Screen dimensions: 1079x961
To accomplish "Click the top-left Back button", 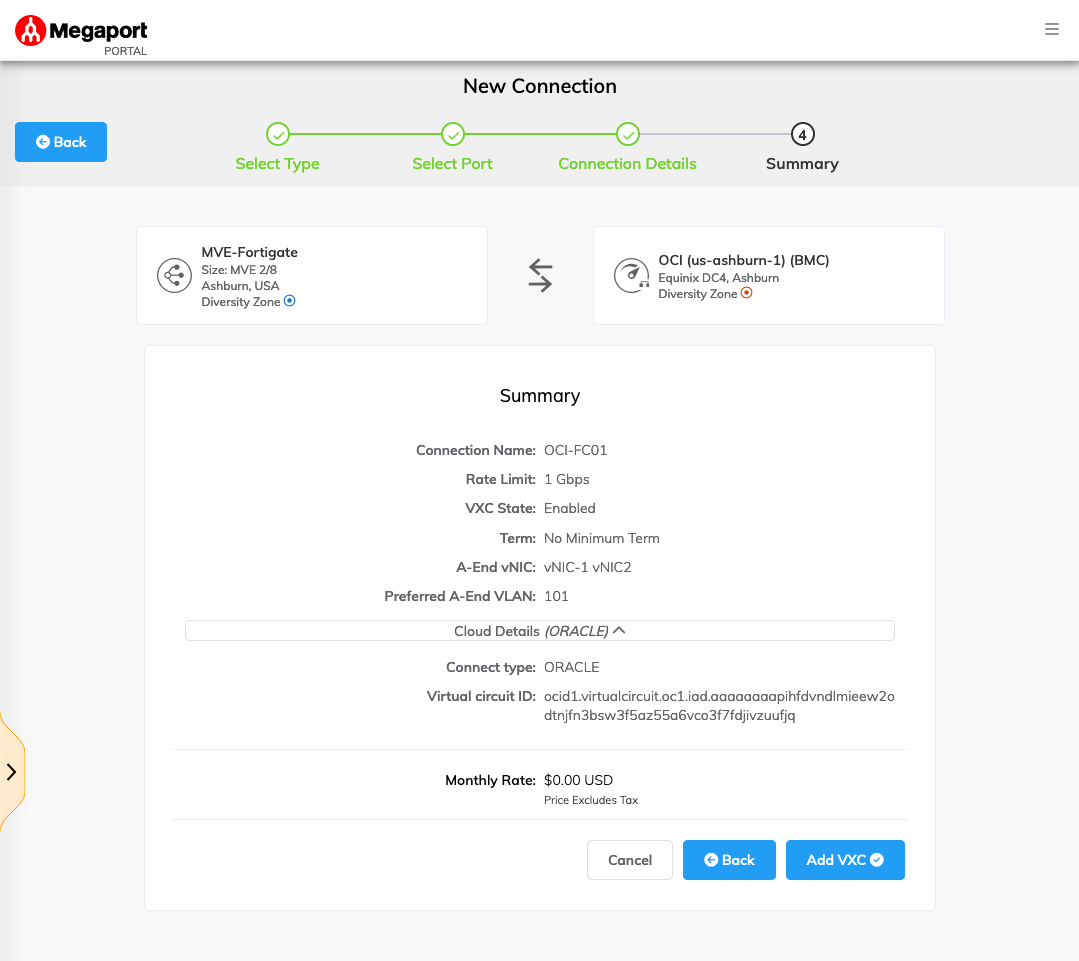I will (61, 142).
